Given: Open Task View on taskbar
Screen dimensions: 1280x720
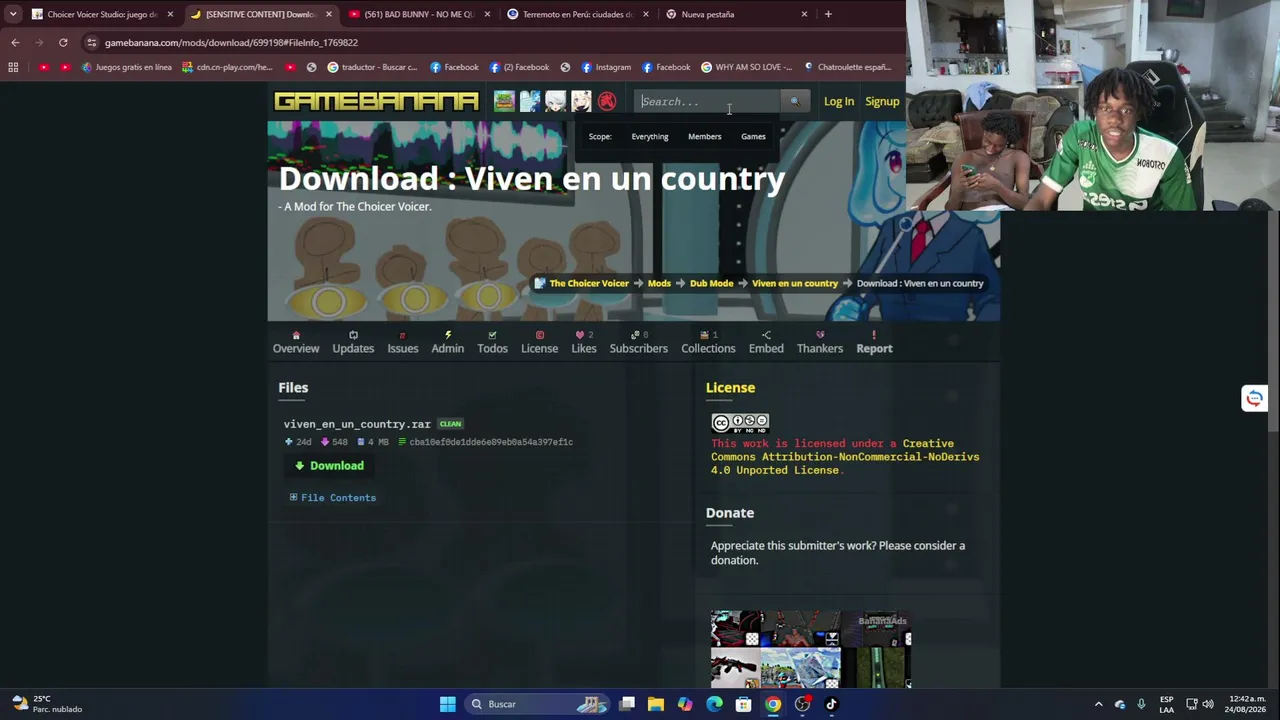Looking at the screenshot, I should click(627, 704).
